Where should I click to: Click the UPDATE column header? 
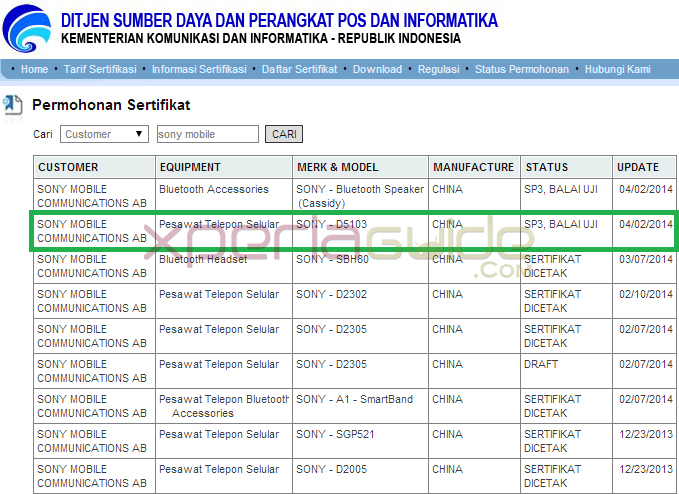coord(644,167)
